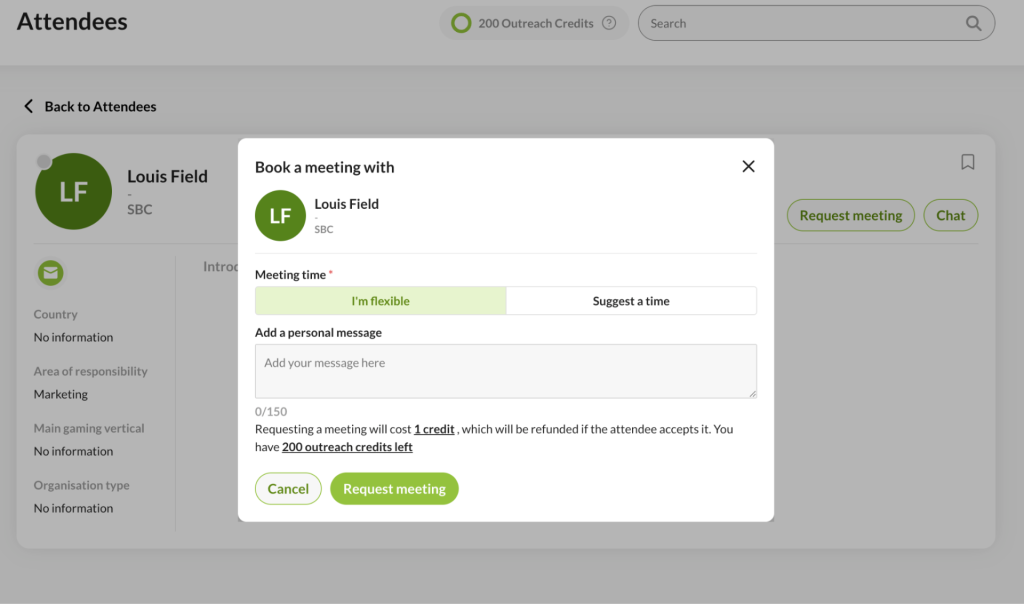Click the personal message text area
Image resolution: width=1024 pixels, height=604 pixels.
tap(505, 371)
